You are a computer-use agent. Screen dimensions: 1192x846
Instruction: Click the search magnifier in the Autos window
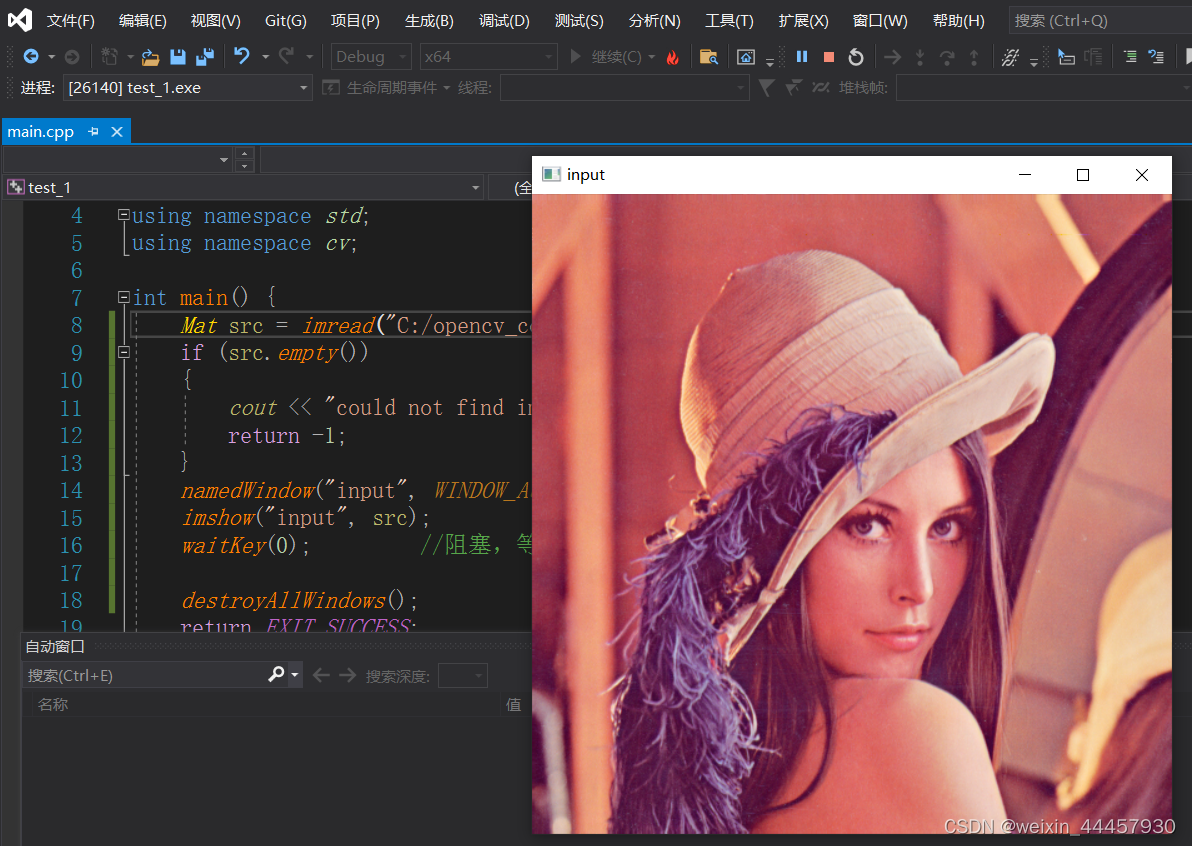point(277,674)
